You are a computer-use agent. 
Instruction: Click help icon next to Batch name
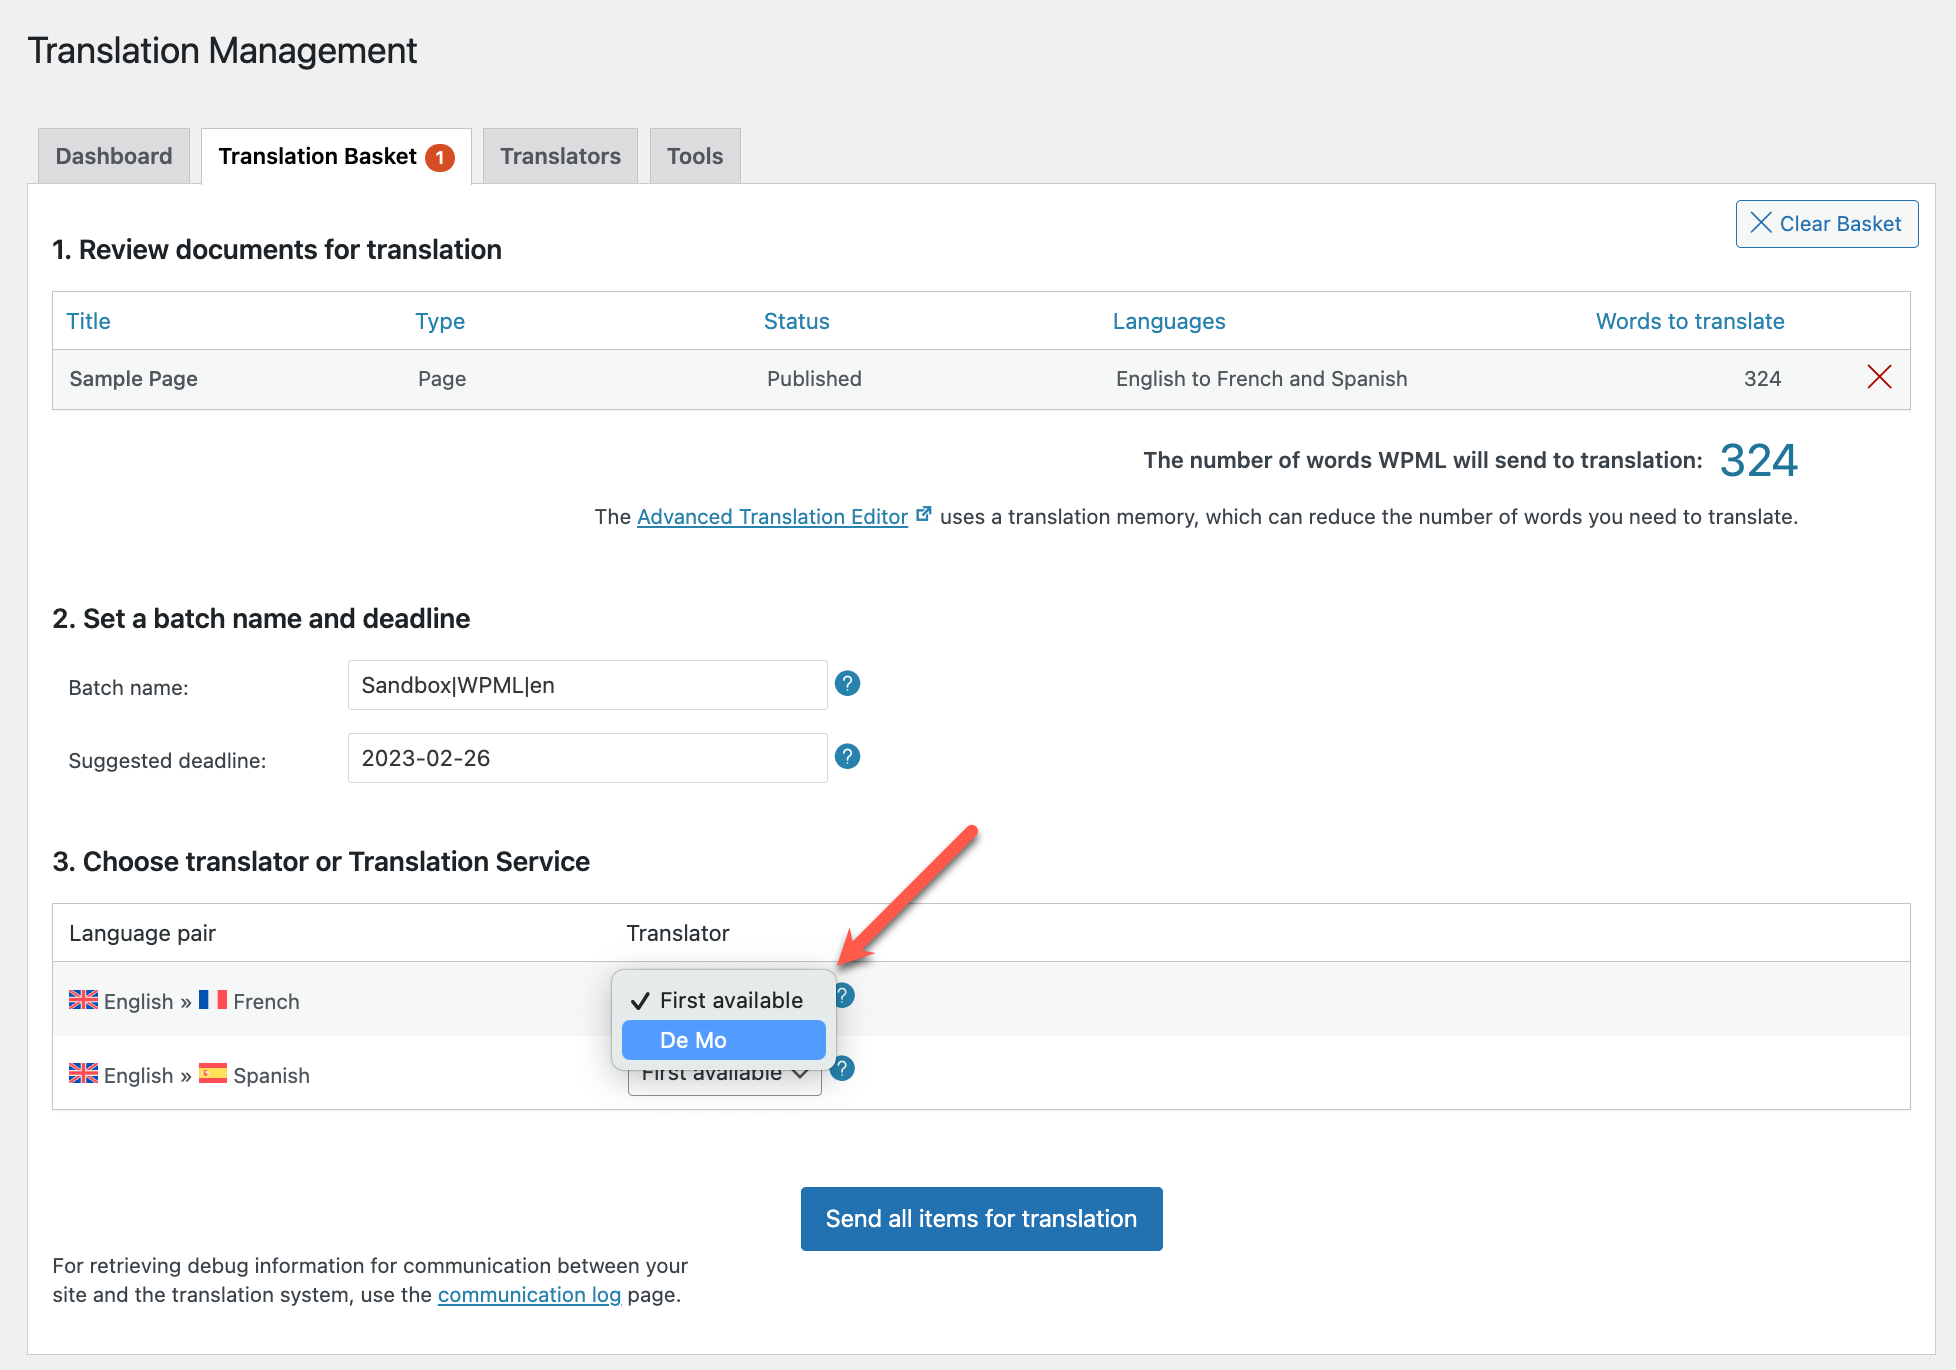pyautogui.click(x=847, y=684)
